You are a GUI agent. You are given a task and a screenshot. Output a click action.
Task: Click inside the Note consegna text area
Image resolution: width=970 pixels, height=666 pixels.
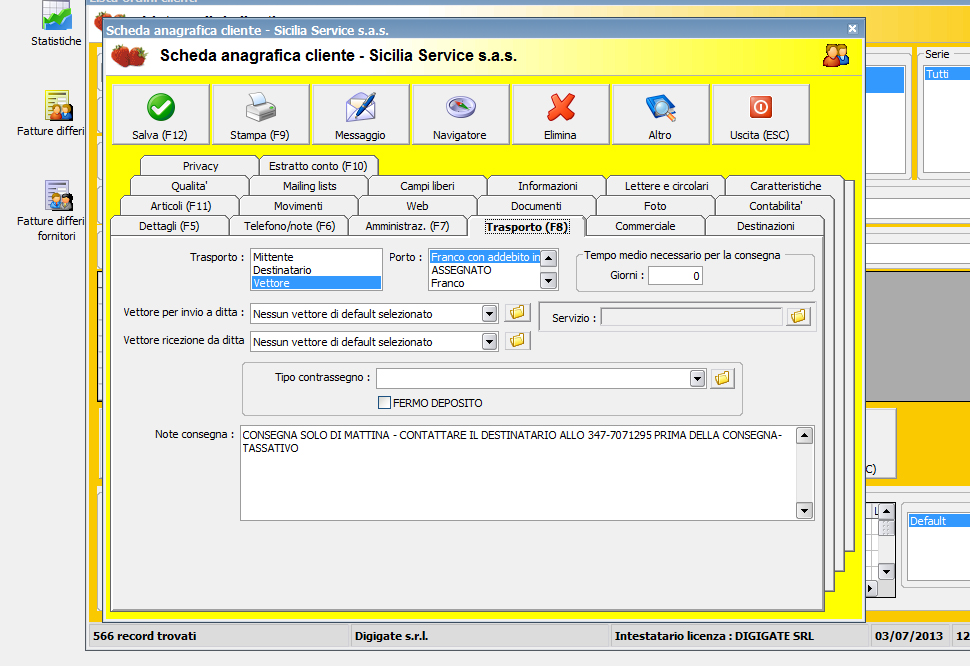[x=518, y=473]
